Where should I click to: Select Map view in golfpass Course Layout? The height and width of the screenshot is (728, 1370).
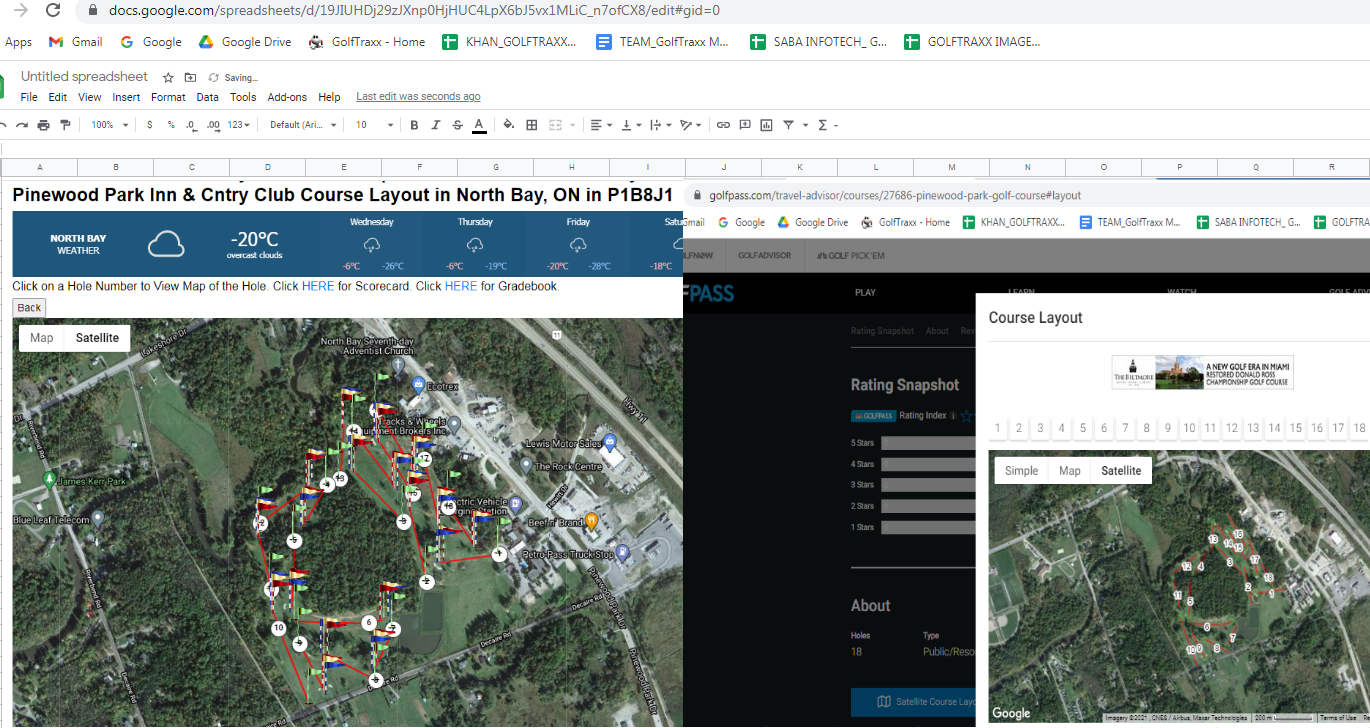[1070, 471]
